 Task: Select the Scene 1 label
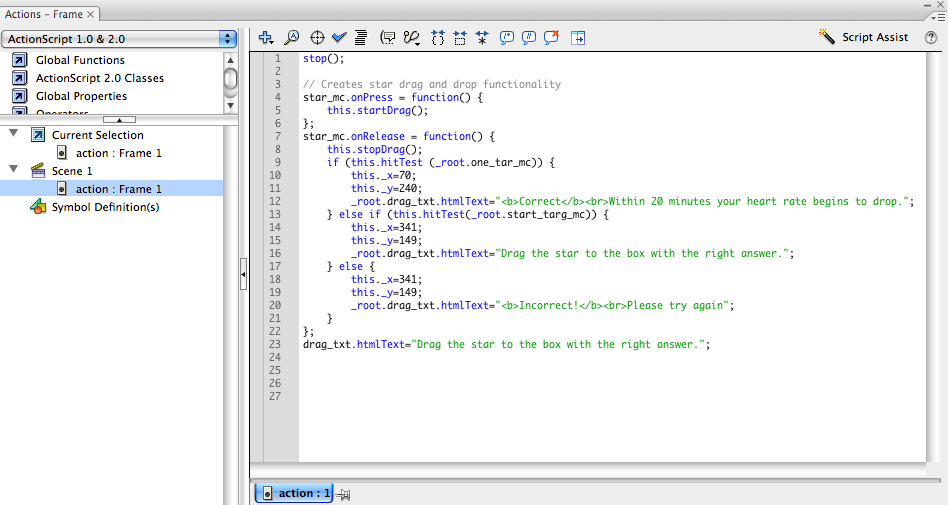72,171
